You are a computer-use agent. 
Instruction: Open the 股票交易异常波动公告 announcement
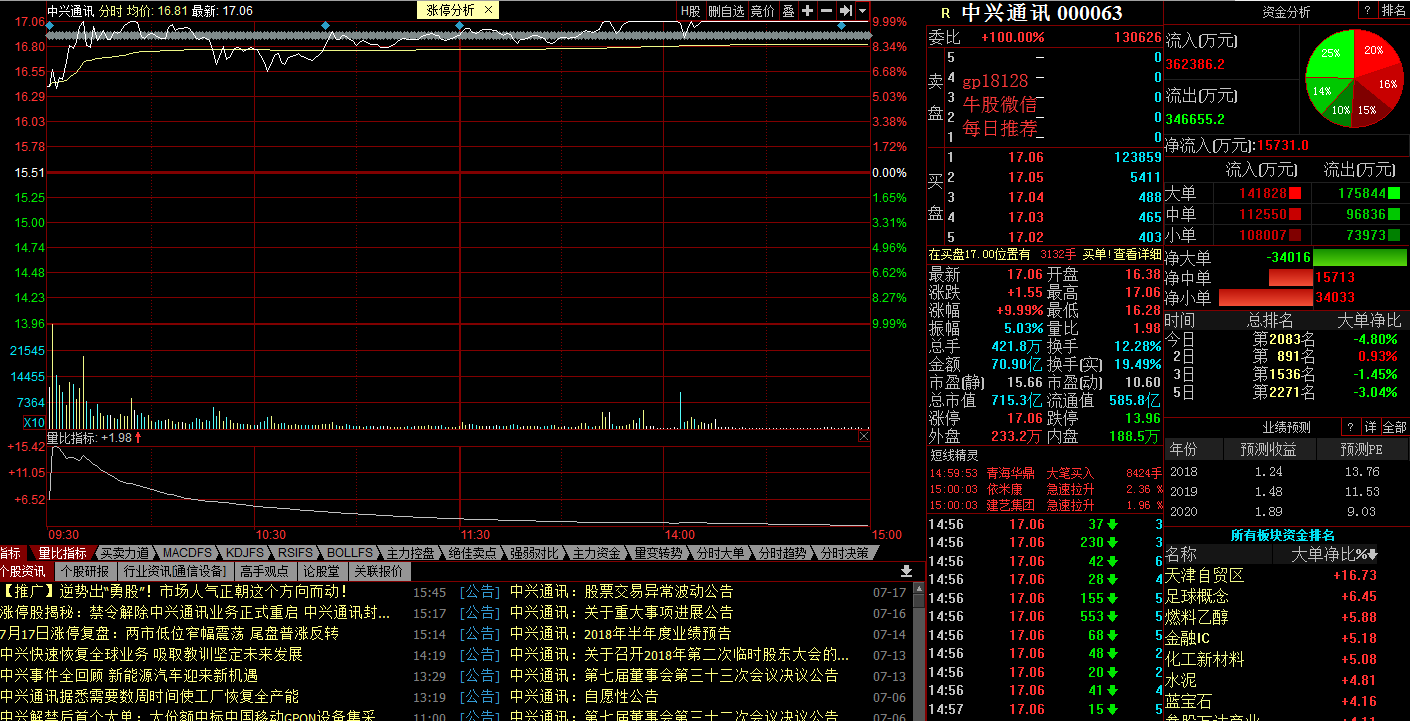621,592
